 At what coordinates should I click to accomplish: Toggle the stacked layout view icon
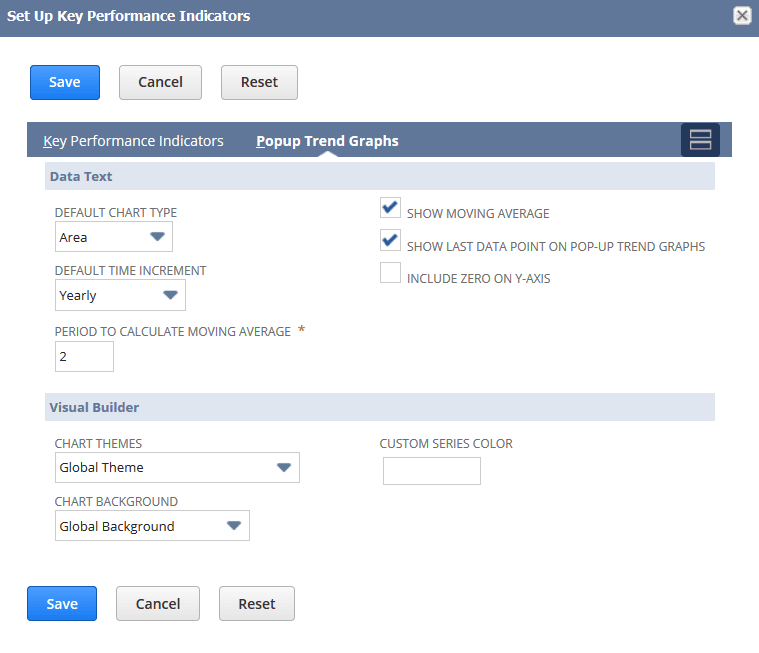point(700,140)
